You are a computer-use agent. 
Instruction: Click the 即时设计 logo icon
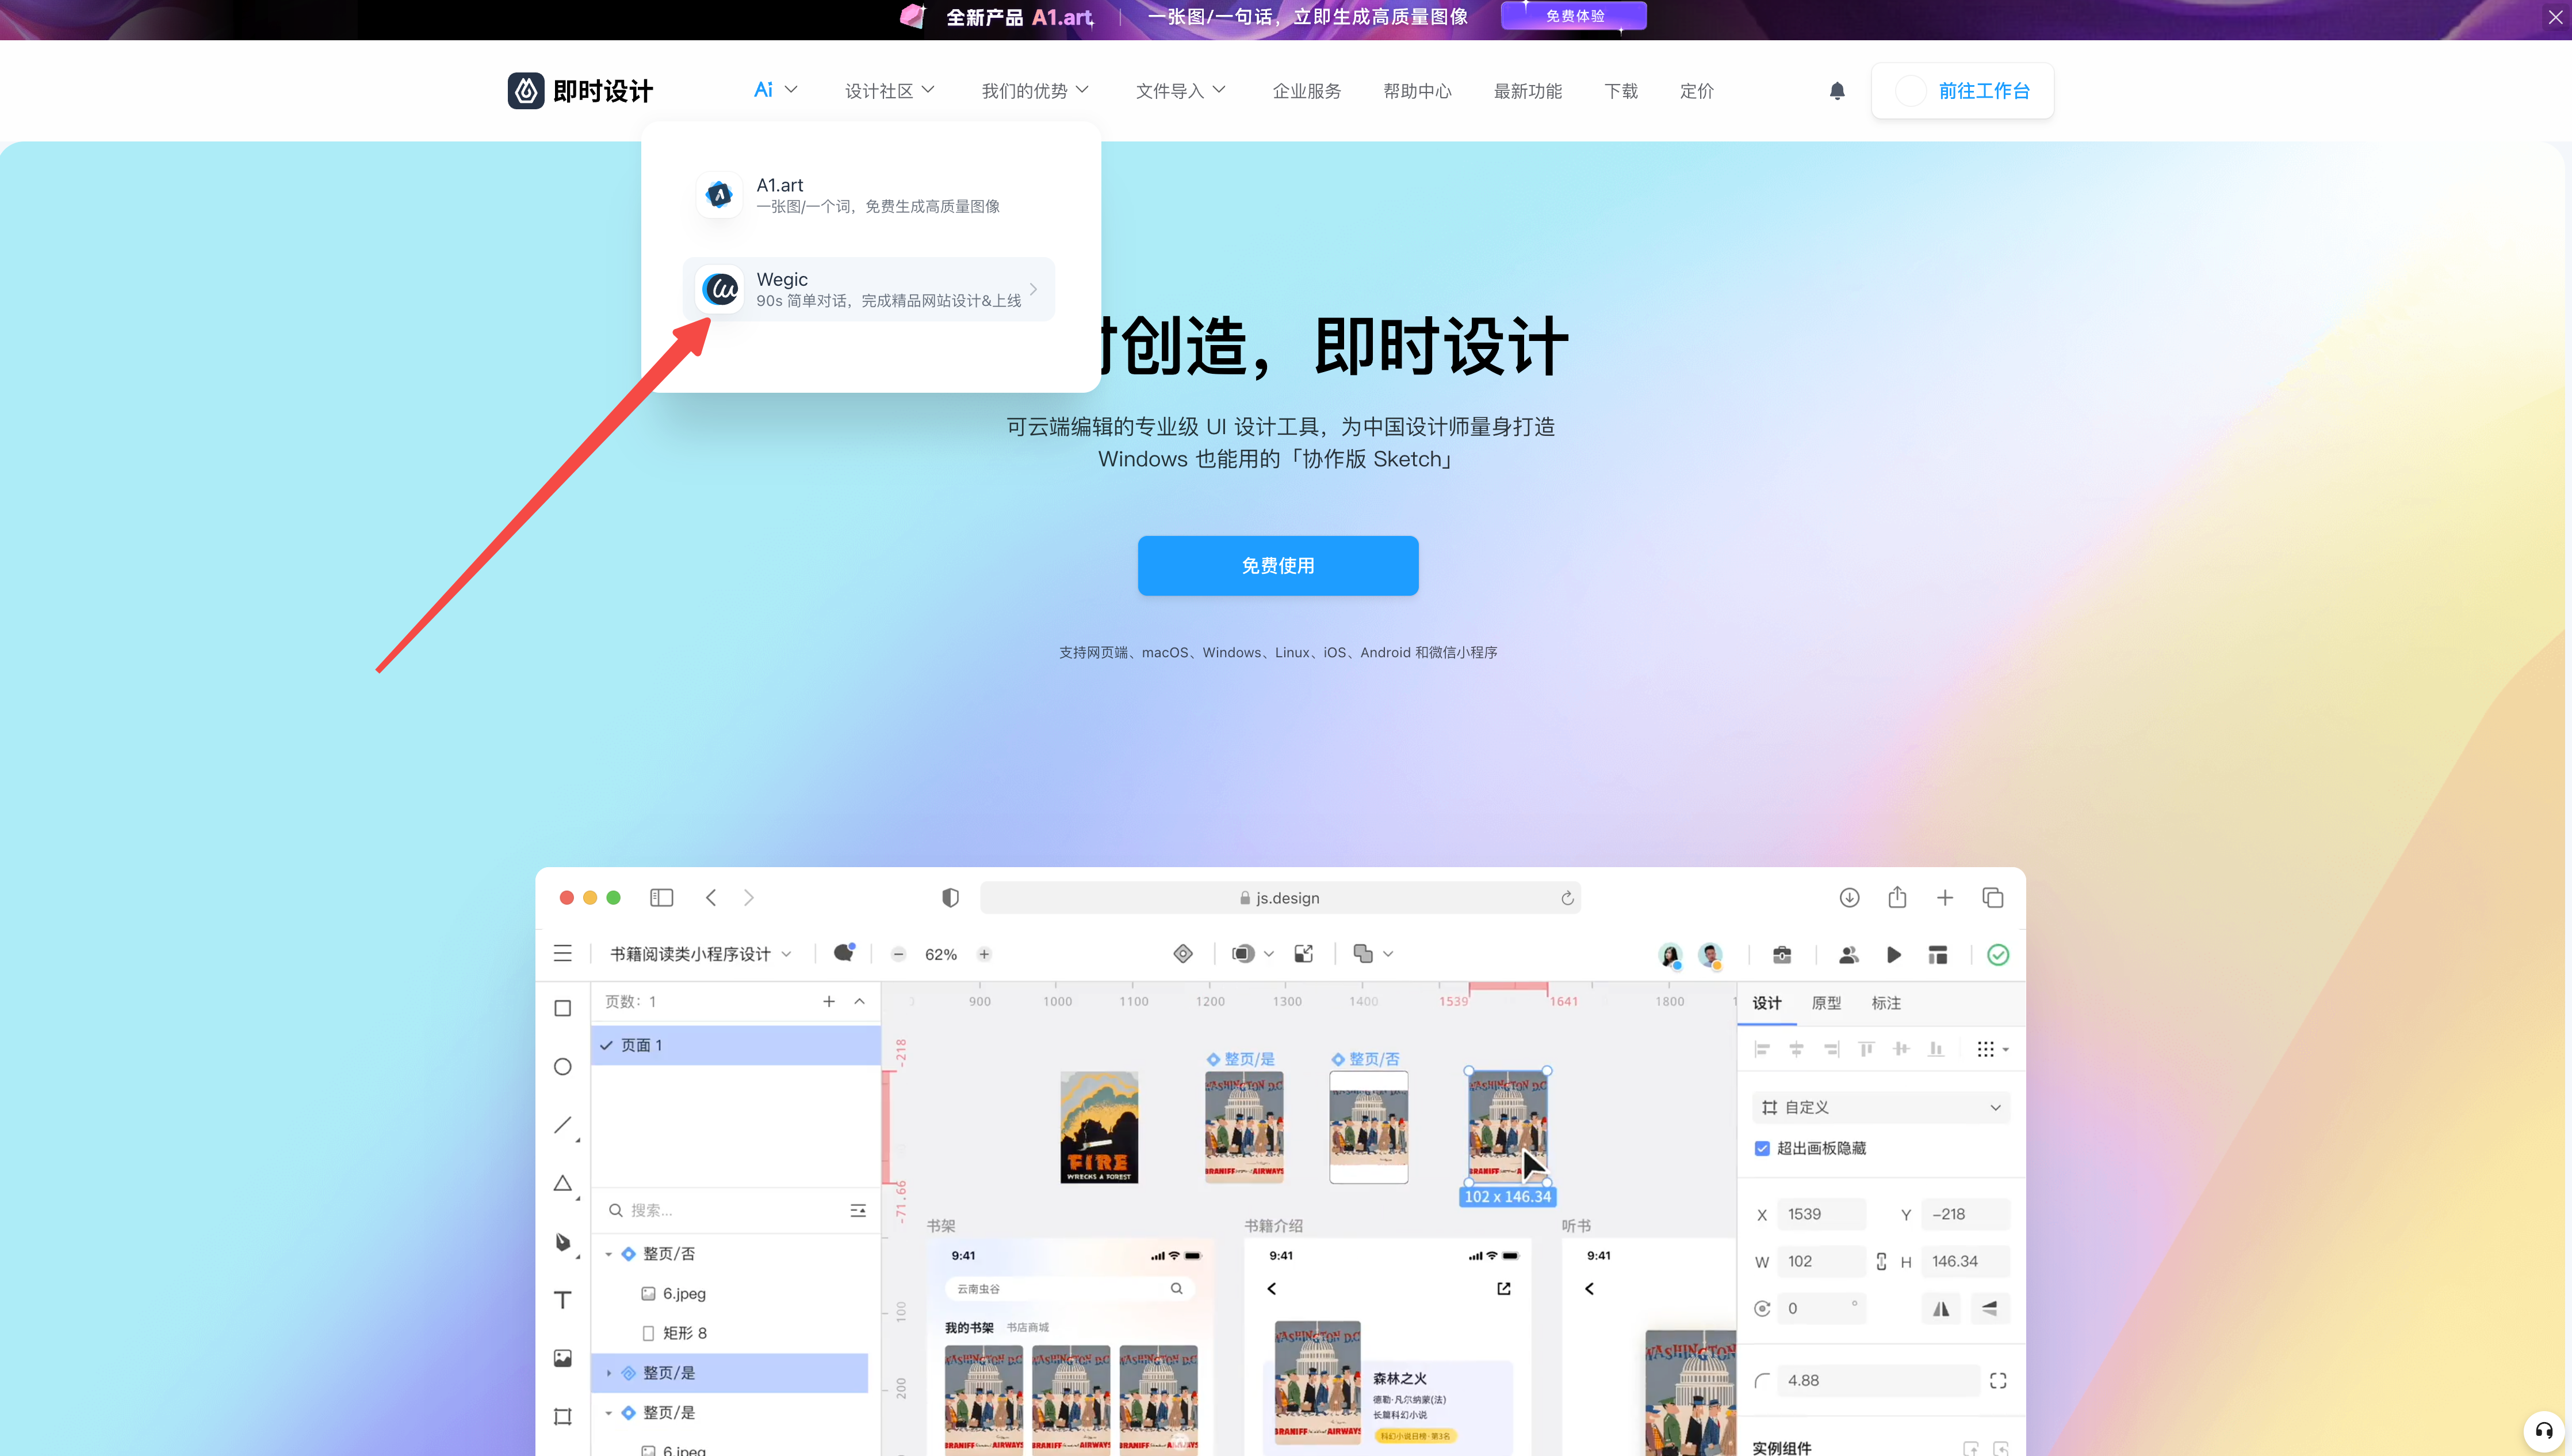tap(526, 91)
